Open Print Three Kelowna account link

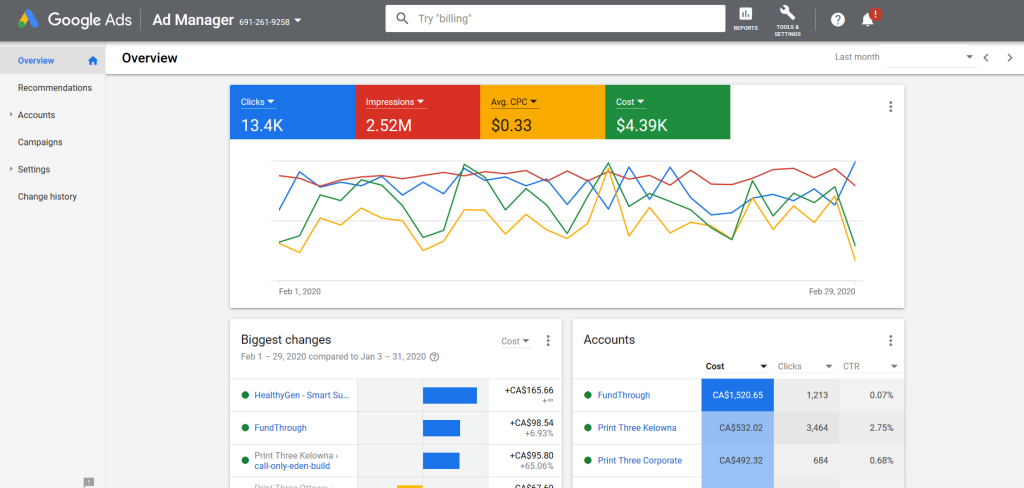(x=637, y=428)
